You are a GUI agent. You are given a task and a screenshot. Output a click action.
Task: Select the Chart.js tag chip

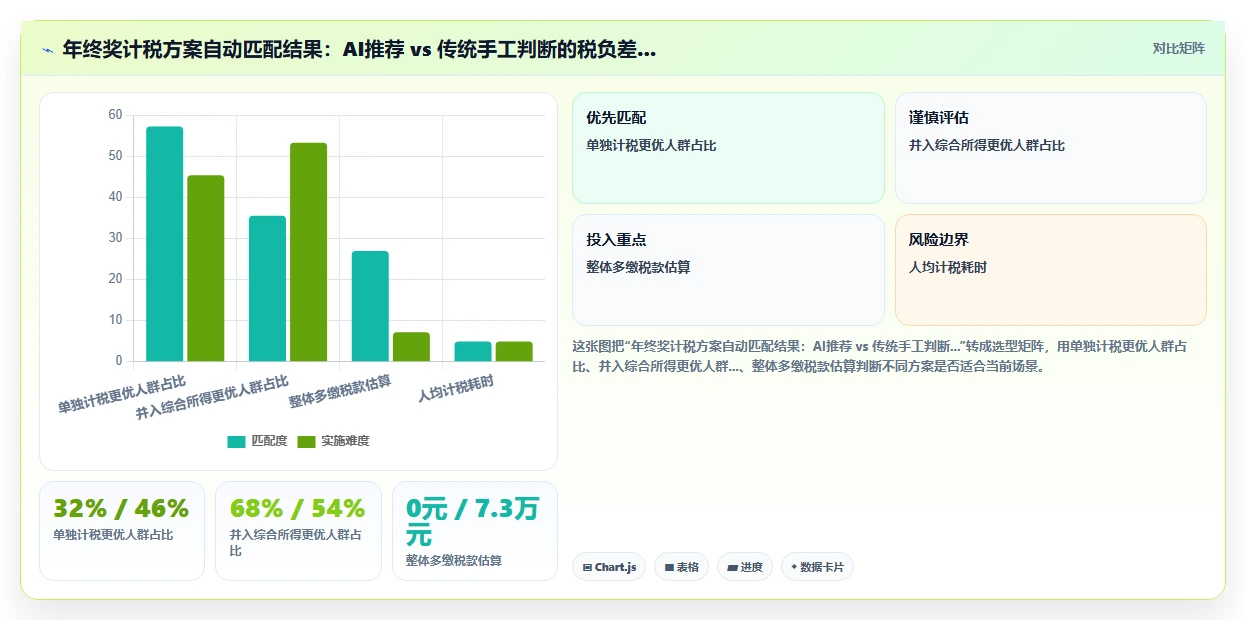tap(609, 567)
